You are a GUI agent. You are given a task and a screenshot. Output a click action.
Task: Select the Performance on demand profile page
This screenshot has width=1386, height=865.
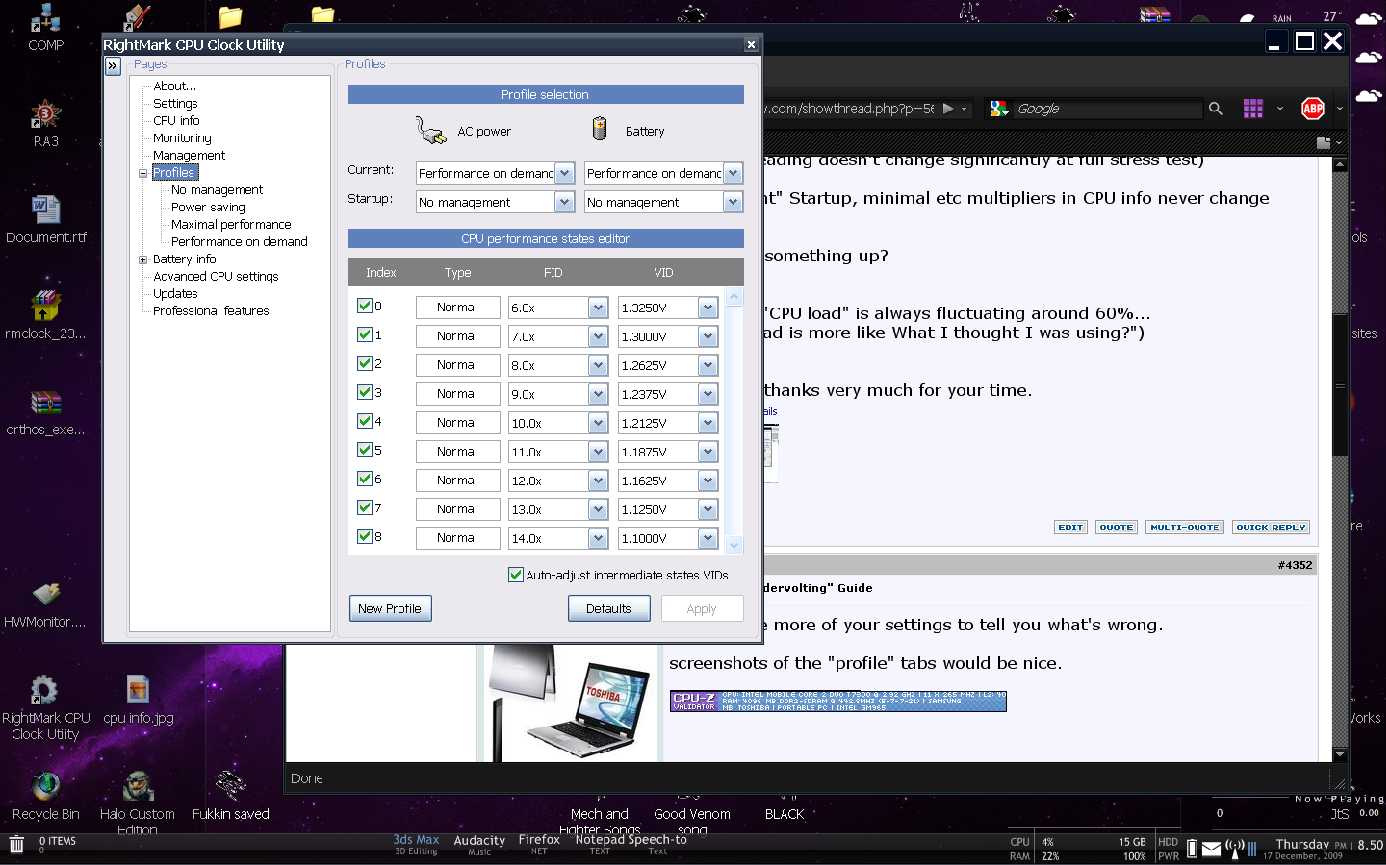[x=239, y=241]
